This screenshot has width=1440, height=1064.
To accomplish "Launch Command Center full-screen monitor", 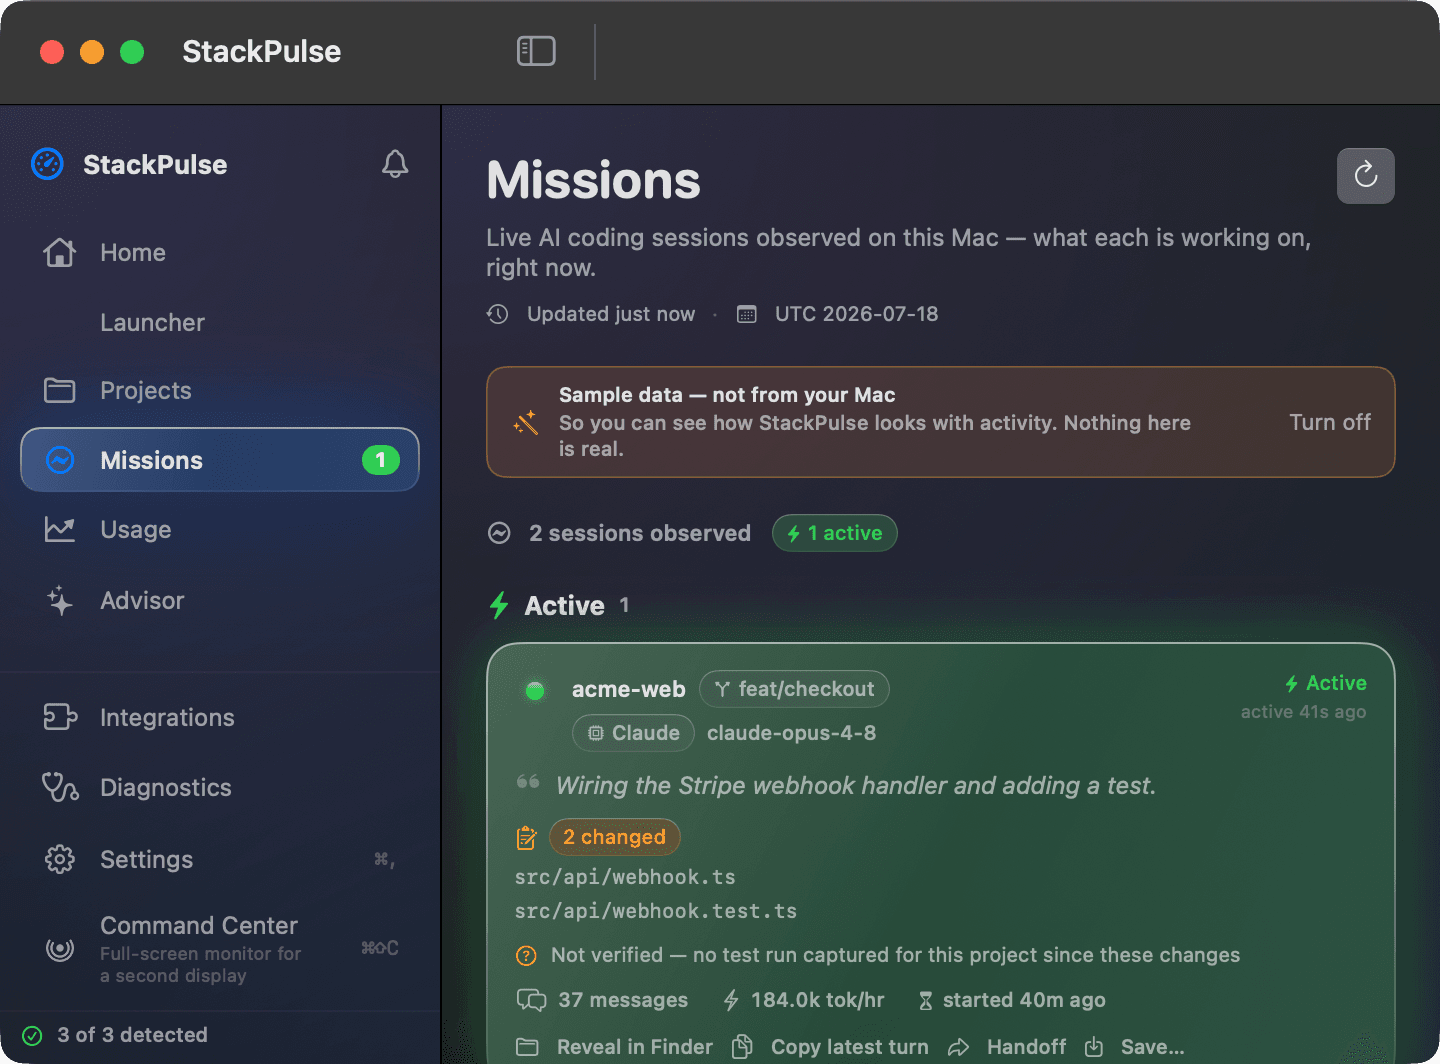I will [220, 948].
